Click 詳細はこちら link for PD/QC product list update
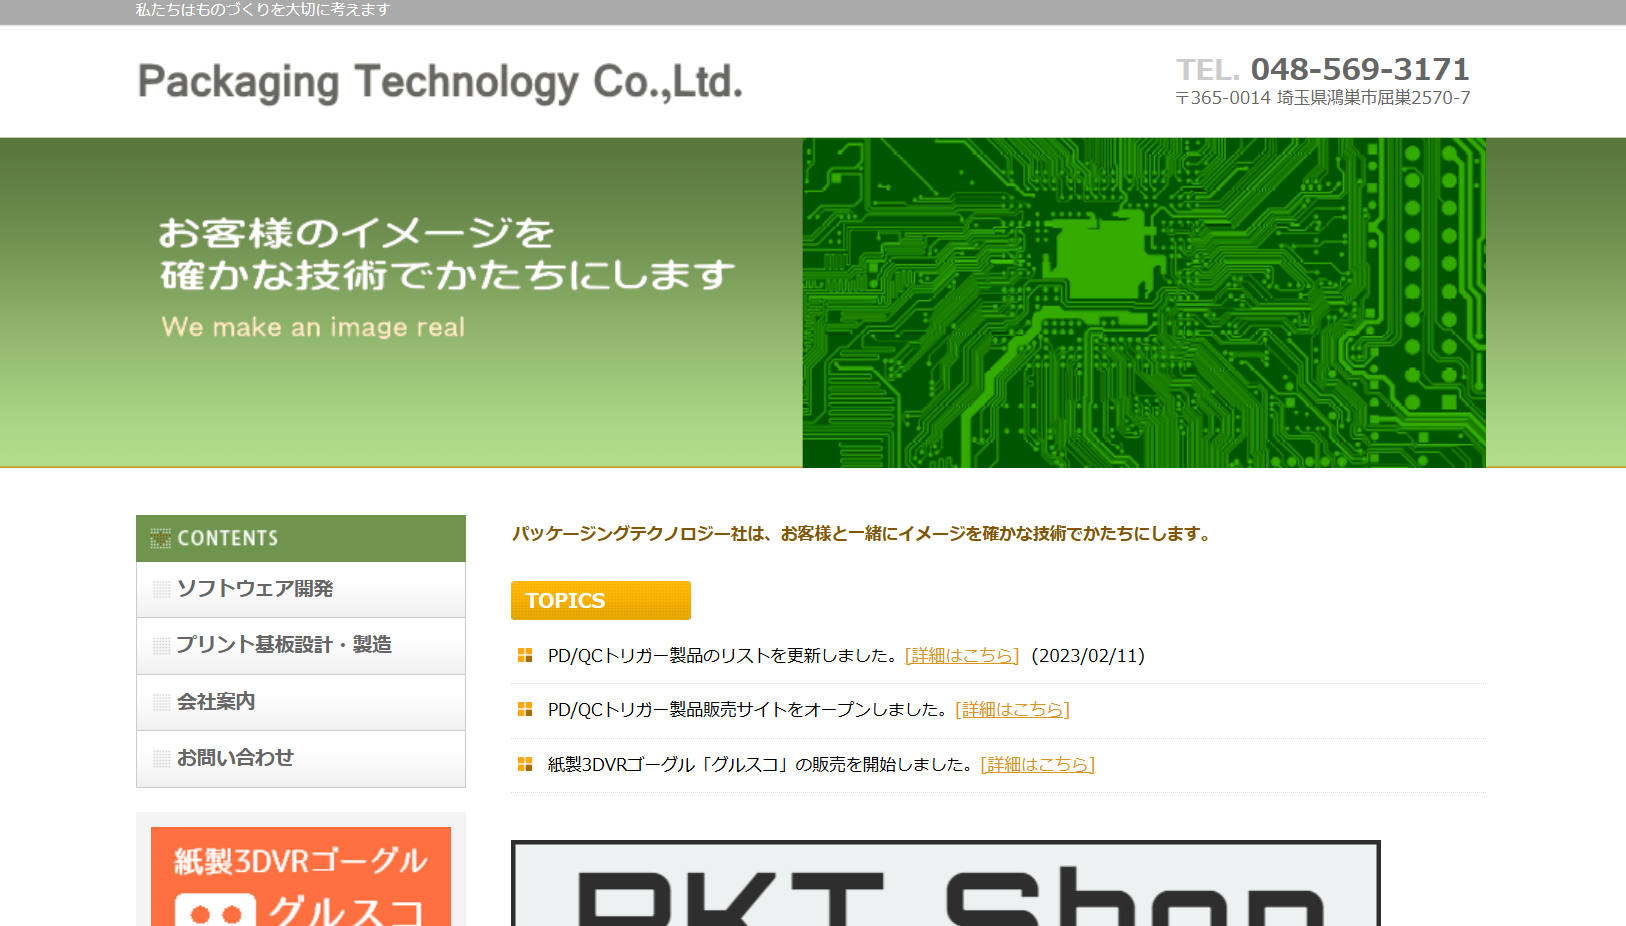Screen dimensions: 1626x926 click(x=961, y=656)
